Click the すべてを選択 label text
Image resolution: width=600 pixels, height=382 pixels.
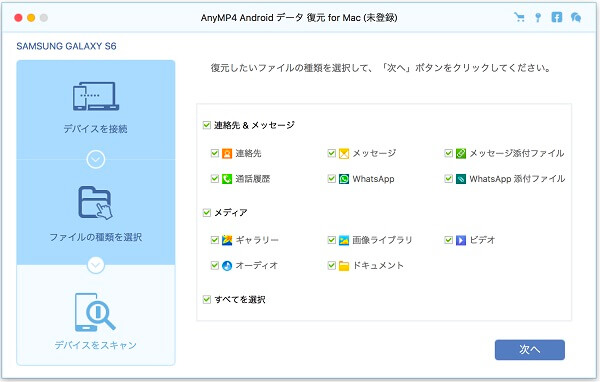point(240,299)
